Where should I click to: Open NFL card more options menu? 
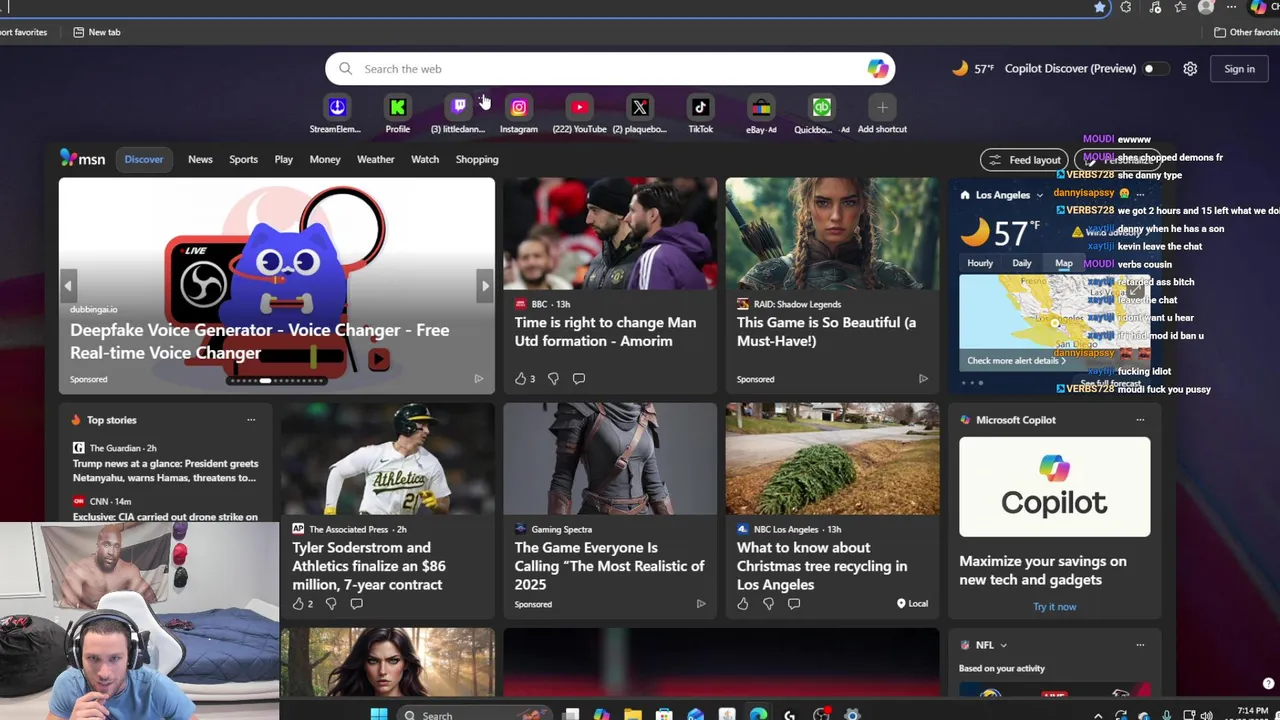[x=1140, y=645]
